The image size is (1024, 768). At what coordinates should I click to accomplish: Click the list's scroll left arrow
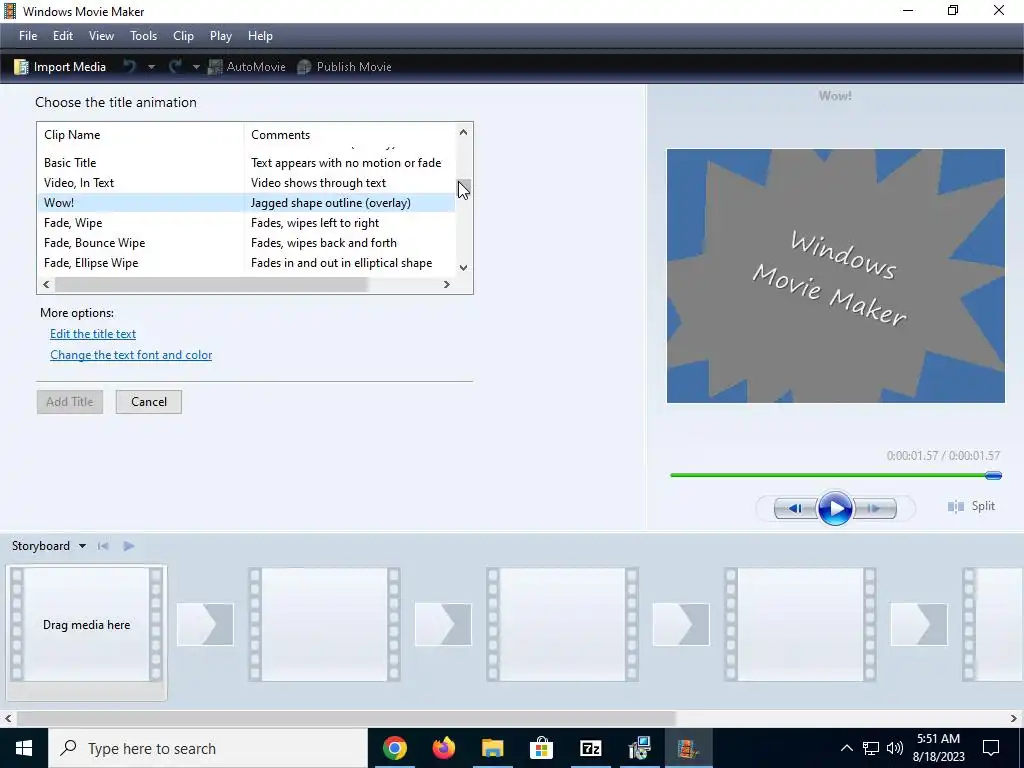coord(46,284)
